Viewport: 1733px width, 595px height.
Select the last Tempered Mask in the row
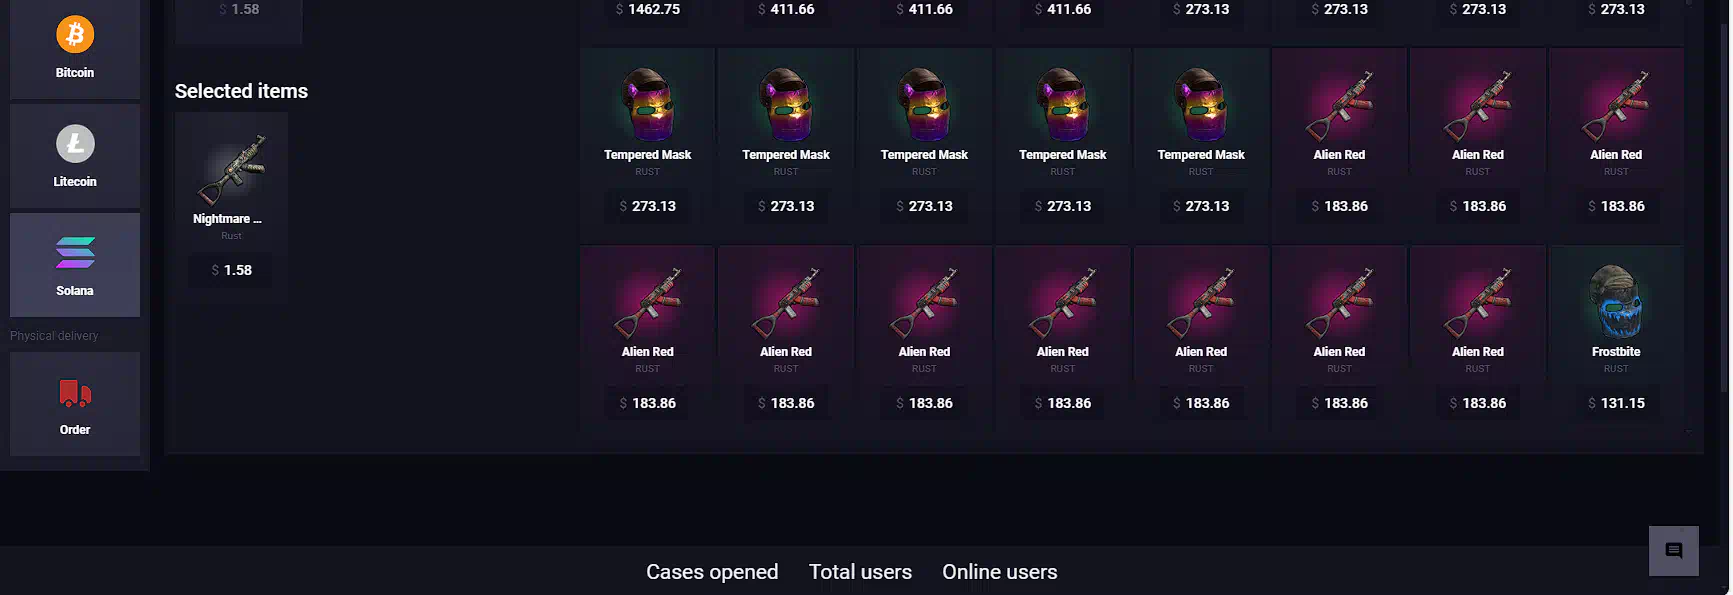(1200, 142)
